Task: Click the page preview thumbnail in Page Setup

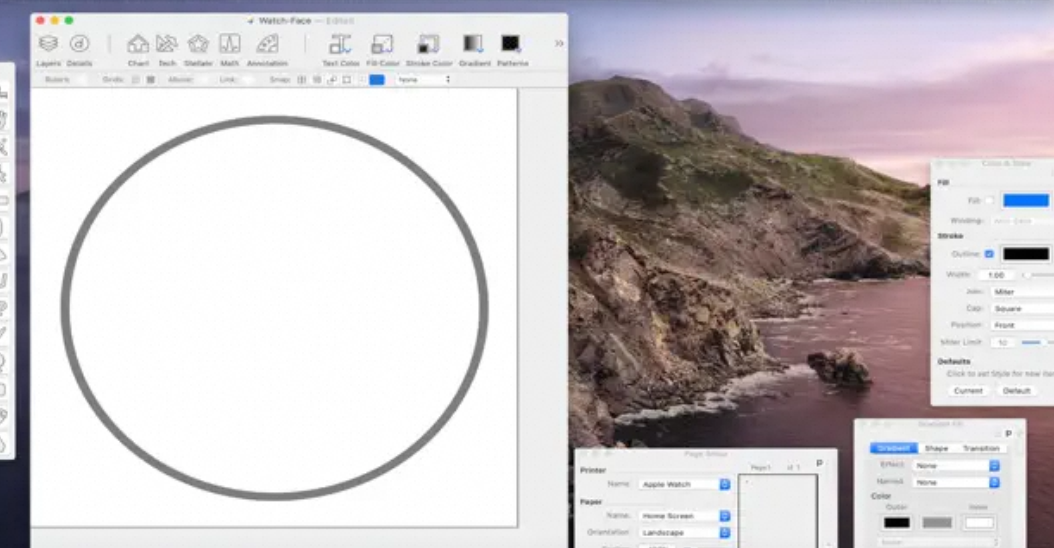Action: [x=778, y=511]
